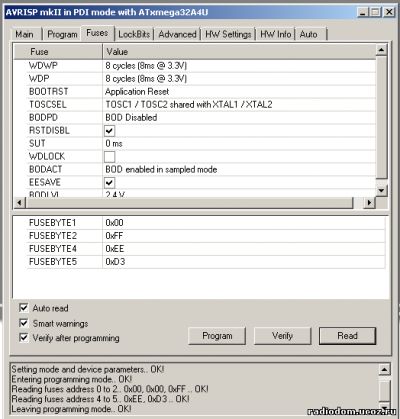This screenshot has height=419, width=400.
Task: Click log line 'Entering programming mode.. OK!'
Action: tap(72, 379)
